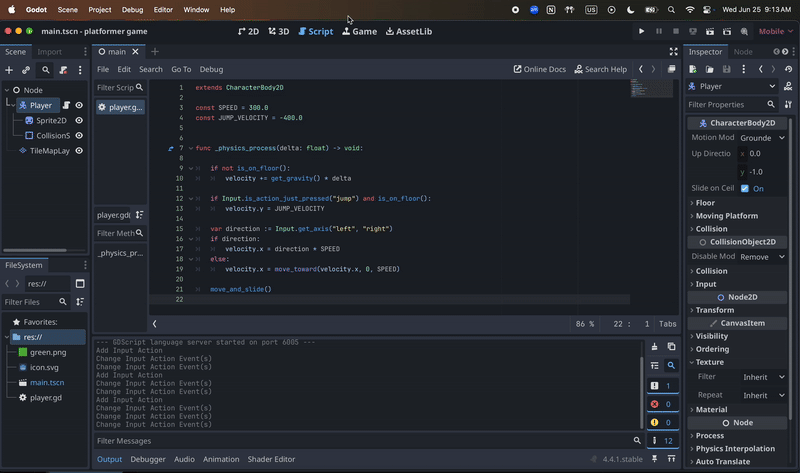Screen dimensions: 800x473
Task: Click the instantiate child scene link icon
Action: (27, 70)
